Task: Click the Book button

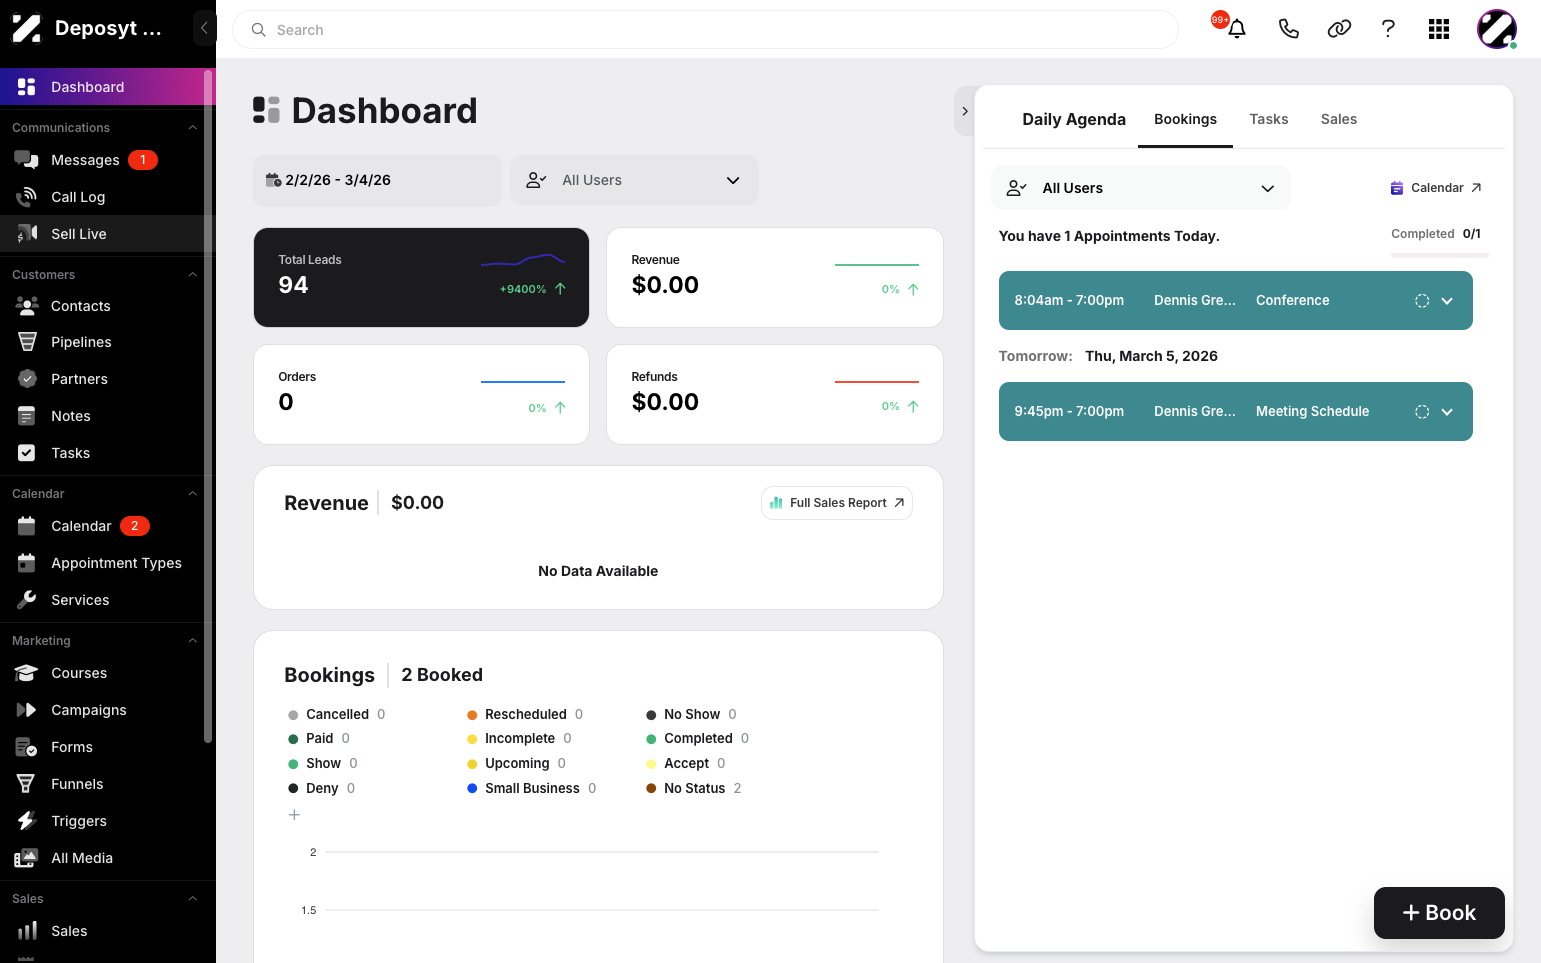Action: [x=1439, y=913]
